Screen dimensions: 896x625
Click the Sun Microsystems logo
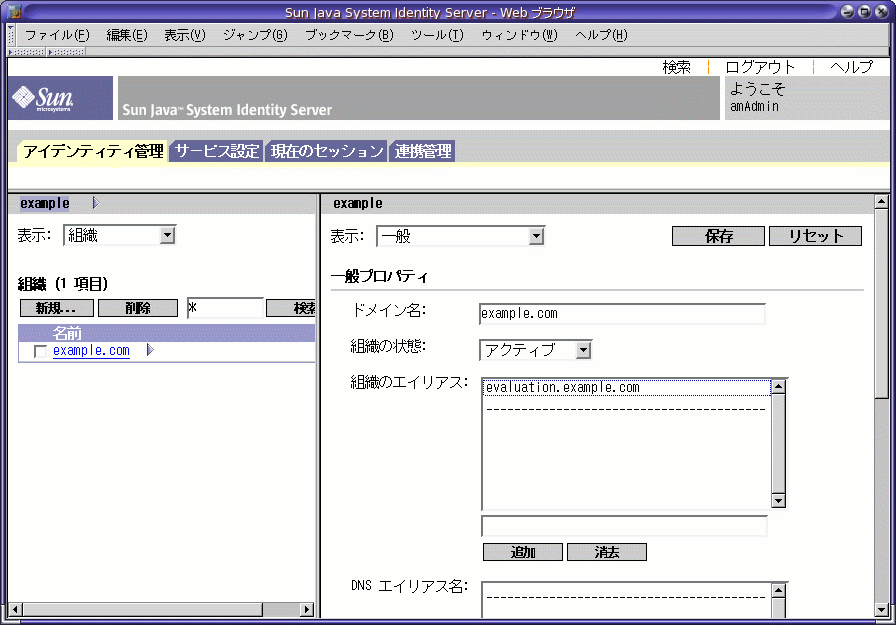coord(61,98)
